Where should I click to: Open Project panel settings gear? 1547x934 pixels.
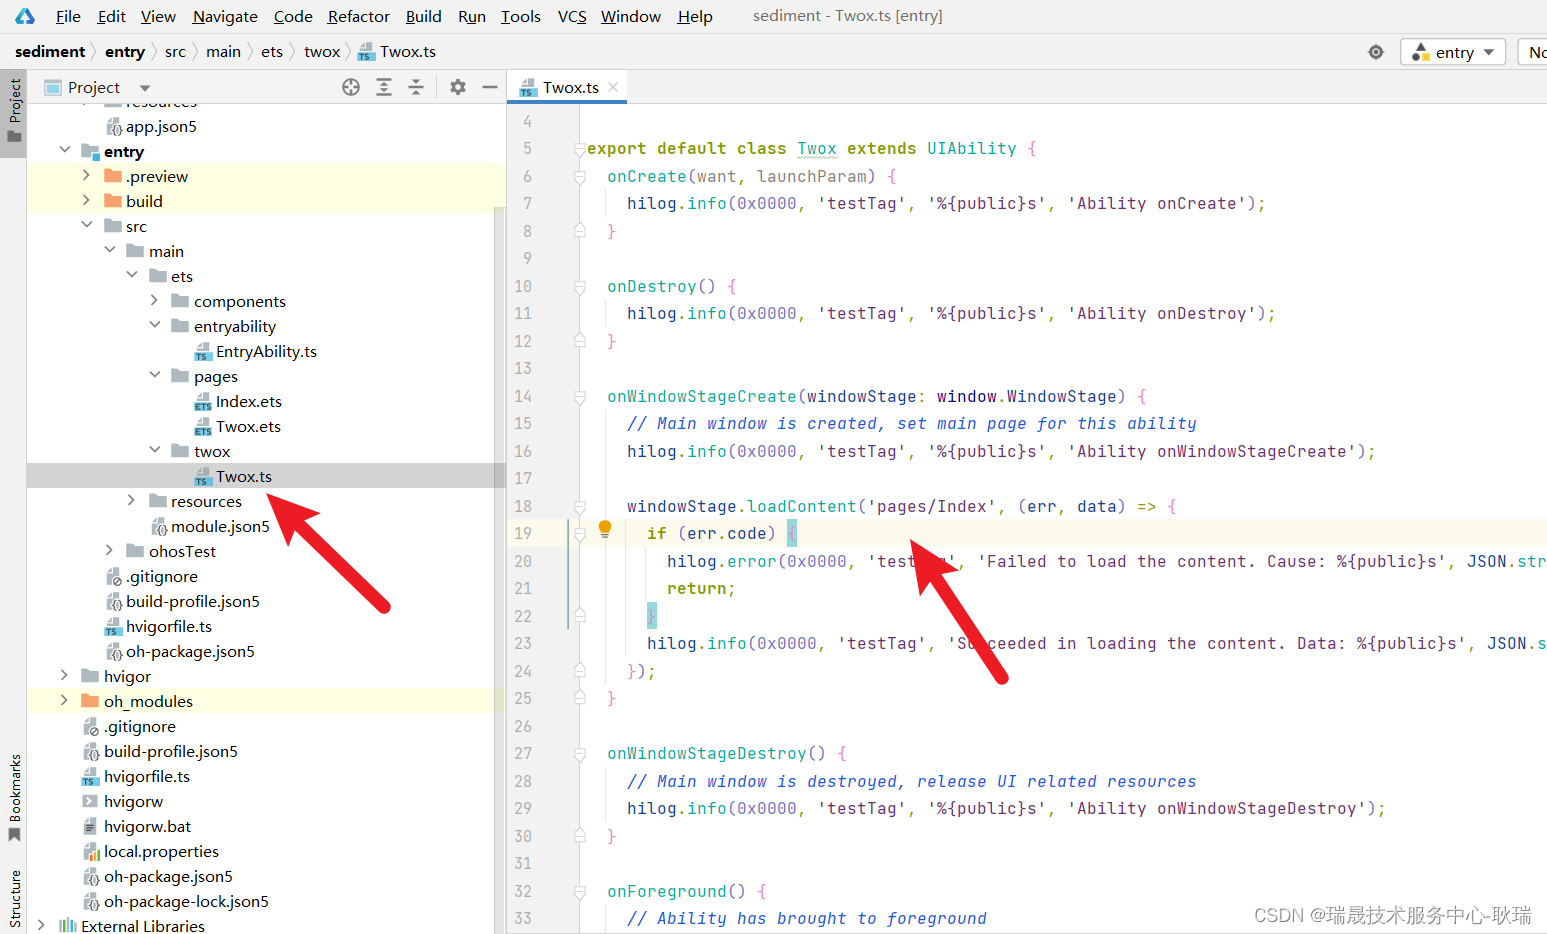coord(458,87)
